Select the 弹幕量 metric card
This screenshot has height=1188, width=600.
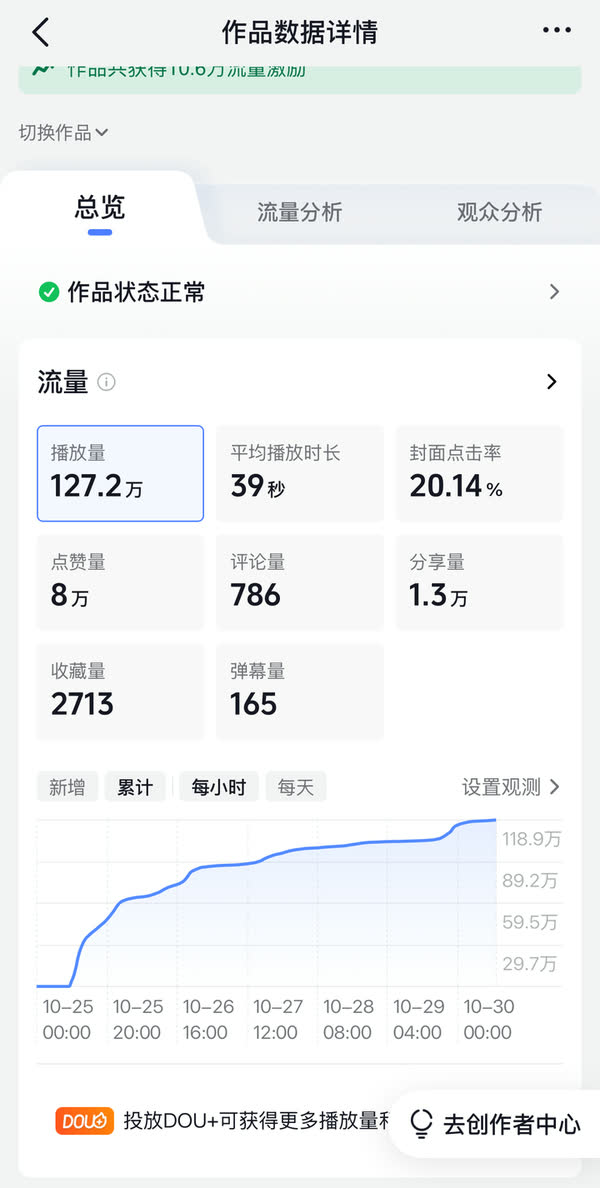pos(300,691)
